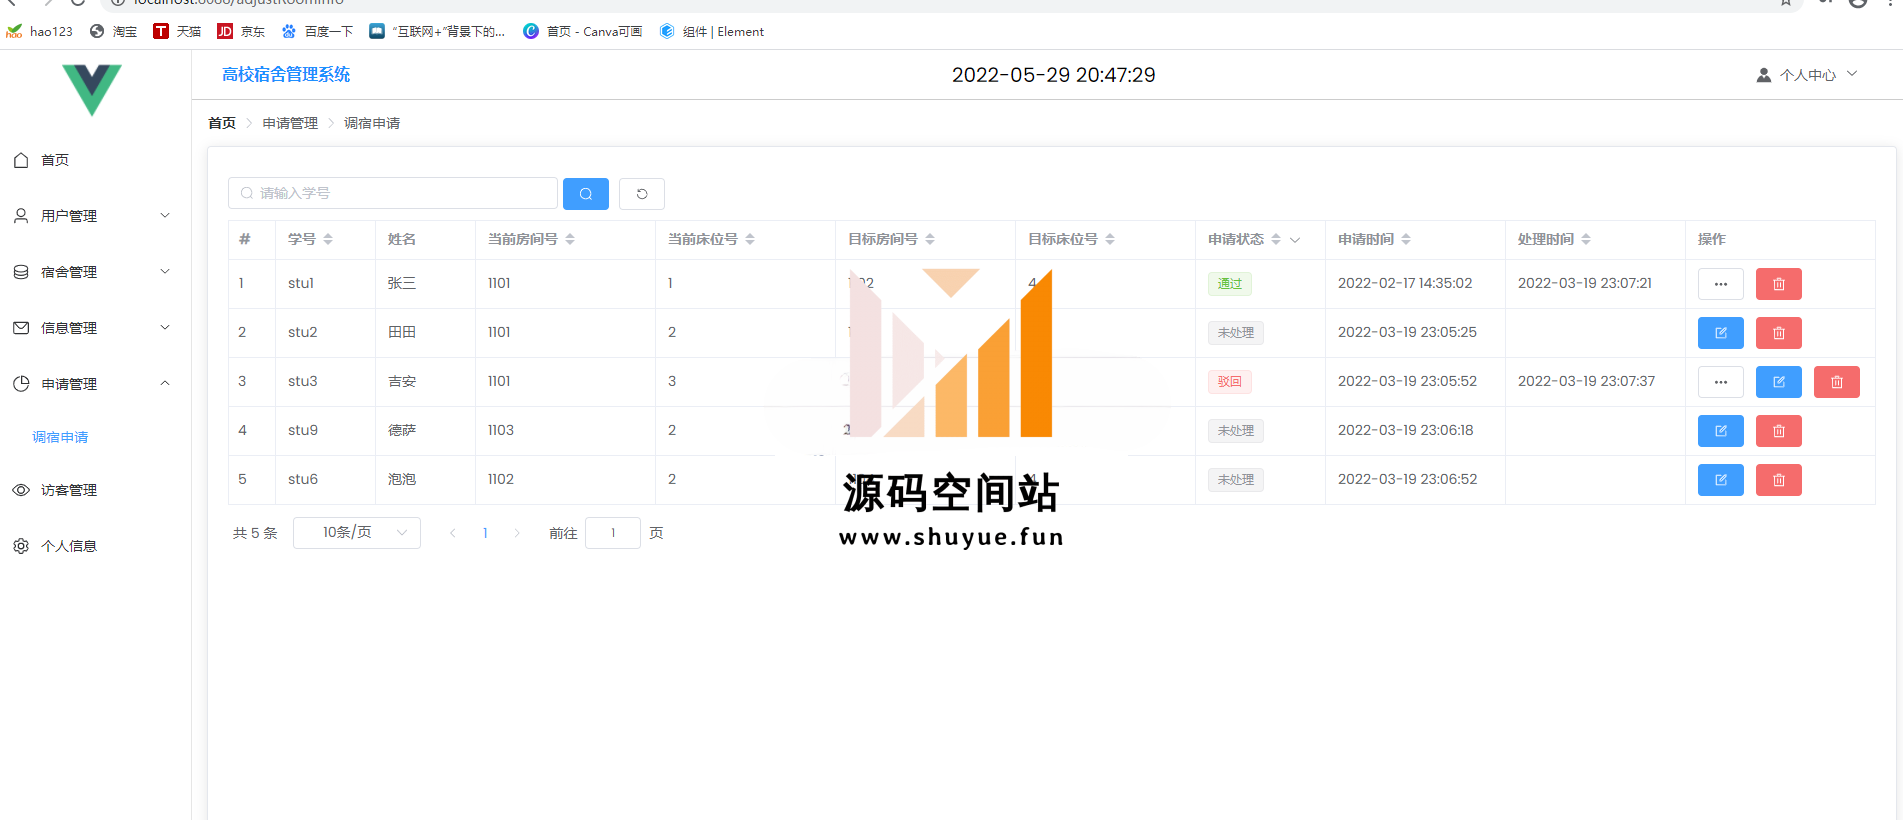Open 申请状态 filter dropdown arrow
The width and height of the screenshot is (1903, 820).
(x=1295, y=240)
